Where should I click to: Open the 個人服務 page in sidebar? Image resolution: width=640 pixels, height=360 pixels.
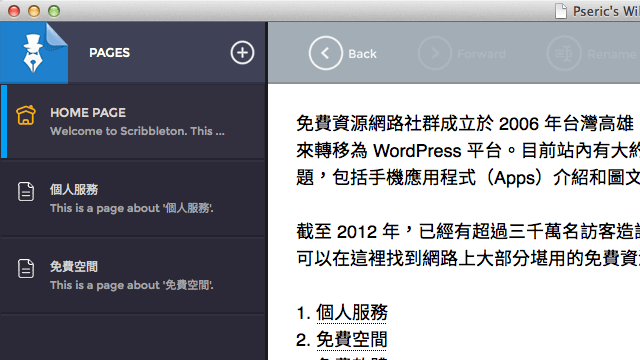133,198
